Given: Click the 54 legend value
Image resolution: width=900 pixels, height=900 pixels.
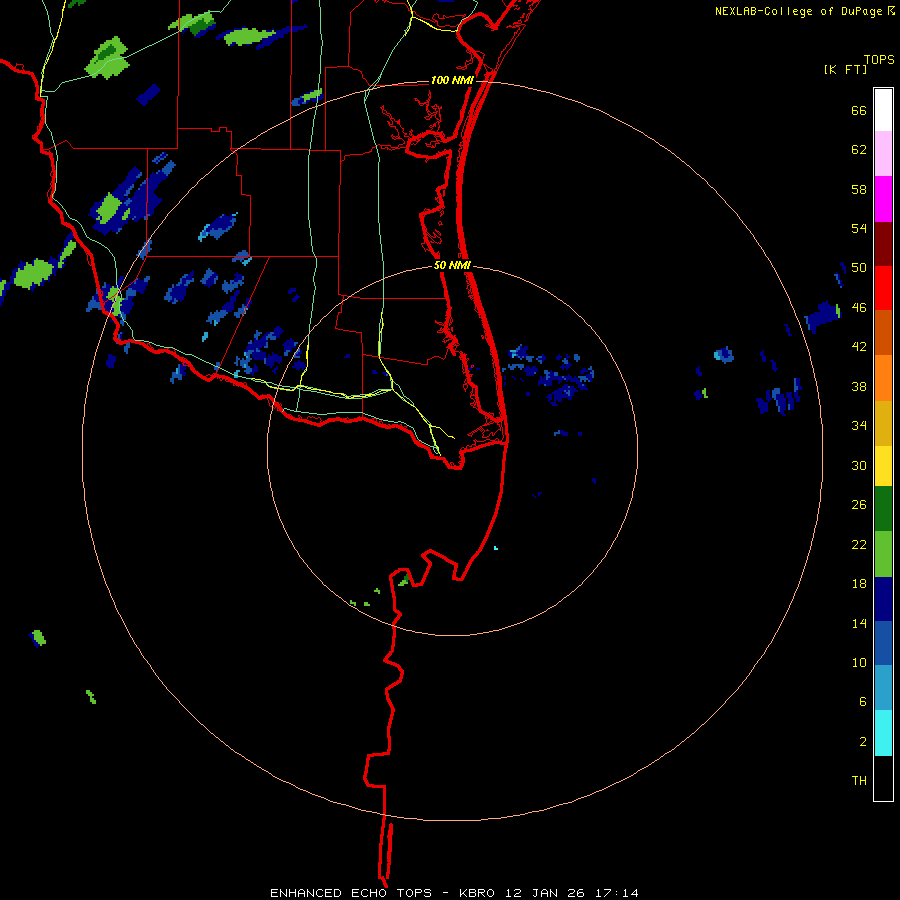Looking at the screenshot, I should [859, 228].
